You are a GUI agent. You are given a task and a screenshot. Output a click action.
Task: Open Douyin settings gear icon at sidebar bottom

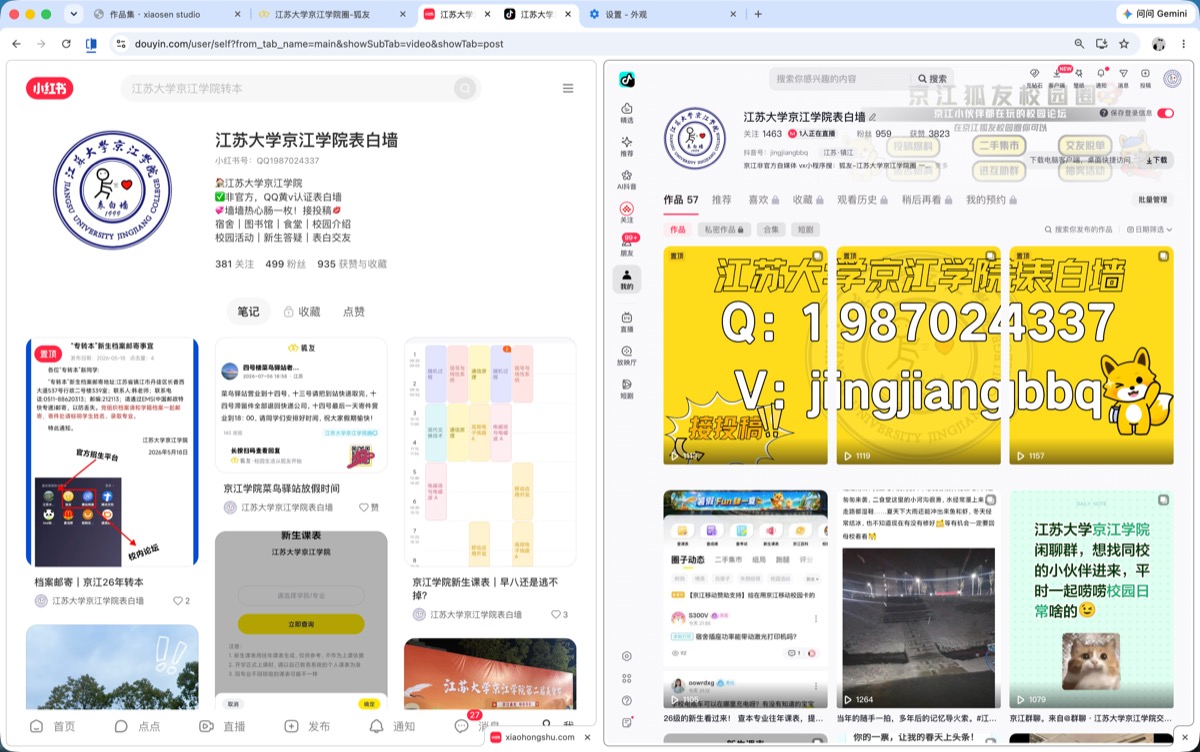(627, 656)
